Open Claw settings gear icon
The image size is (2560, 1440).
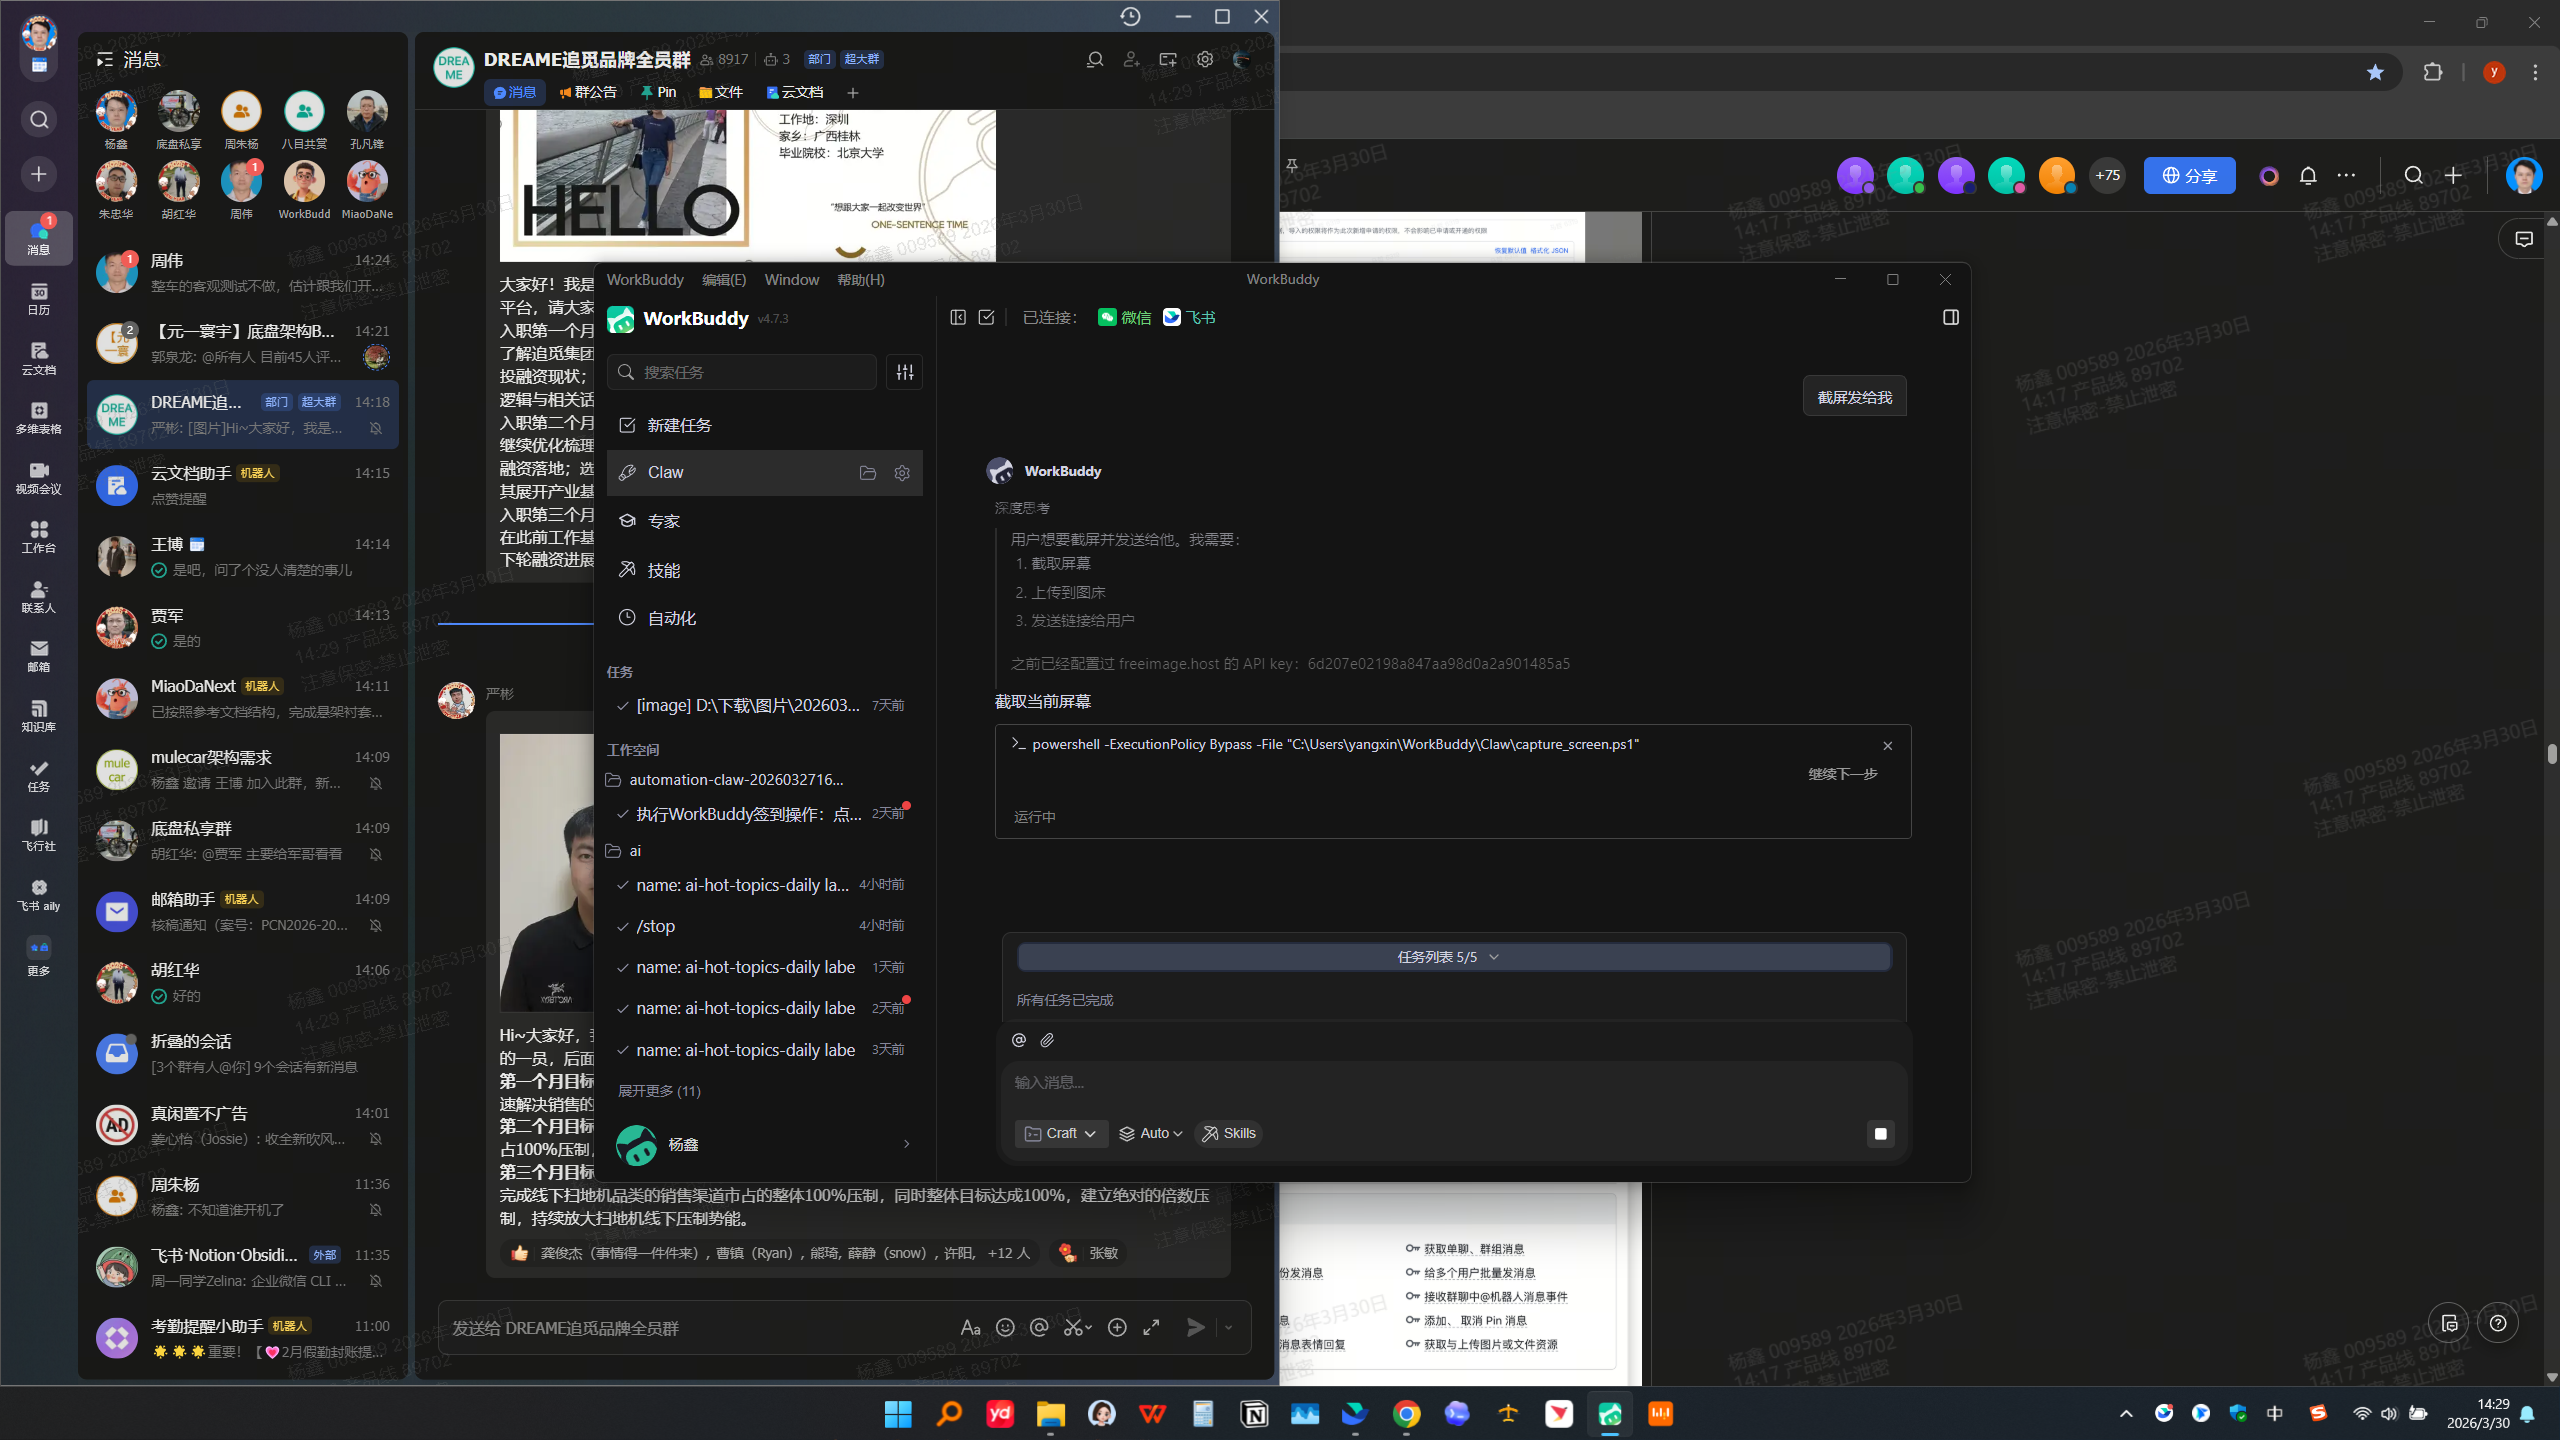point(902,473)
